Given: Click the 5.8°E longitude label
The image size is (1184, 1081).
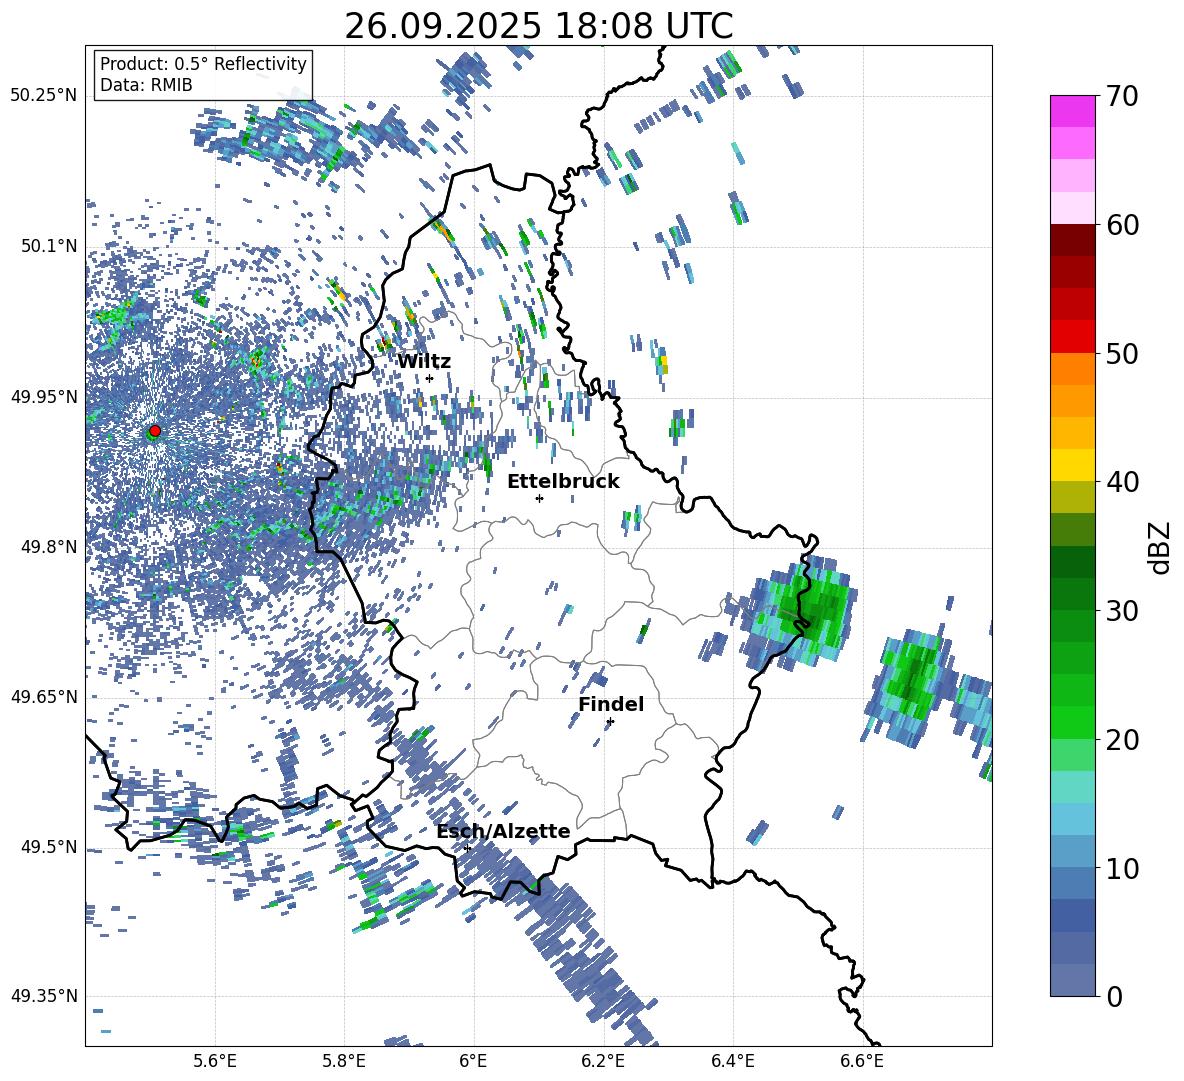Looking at the screenshot, I should [x=344, y=1061].
